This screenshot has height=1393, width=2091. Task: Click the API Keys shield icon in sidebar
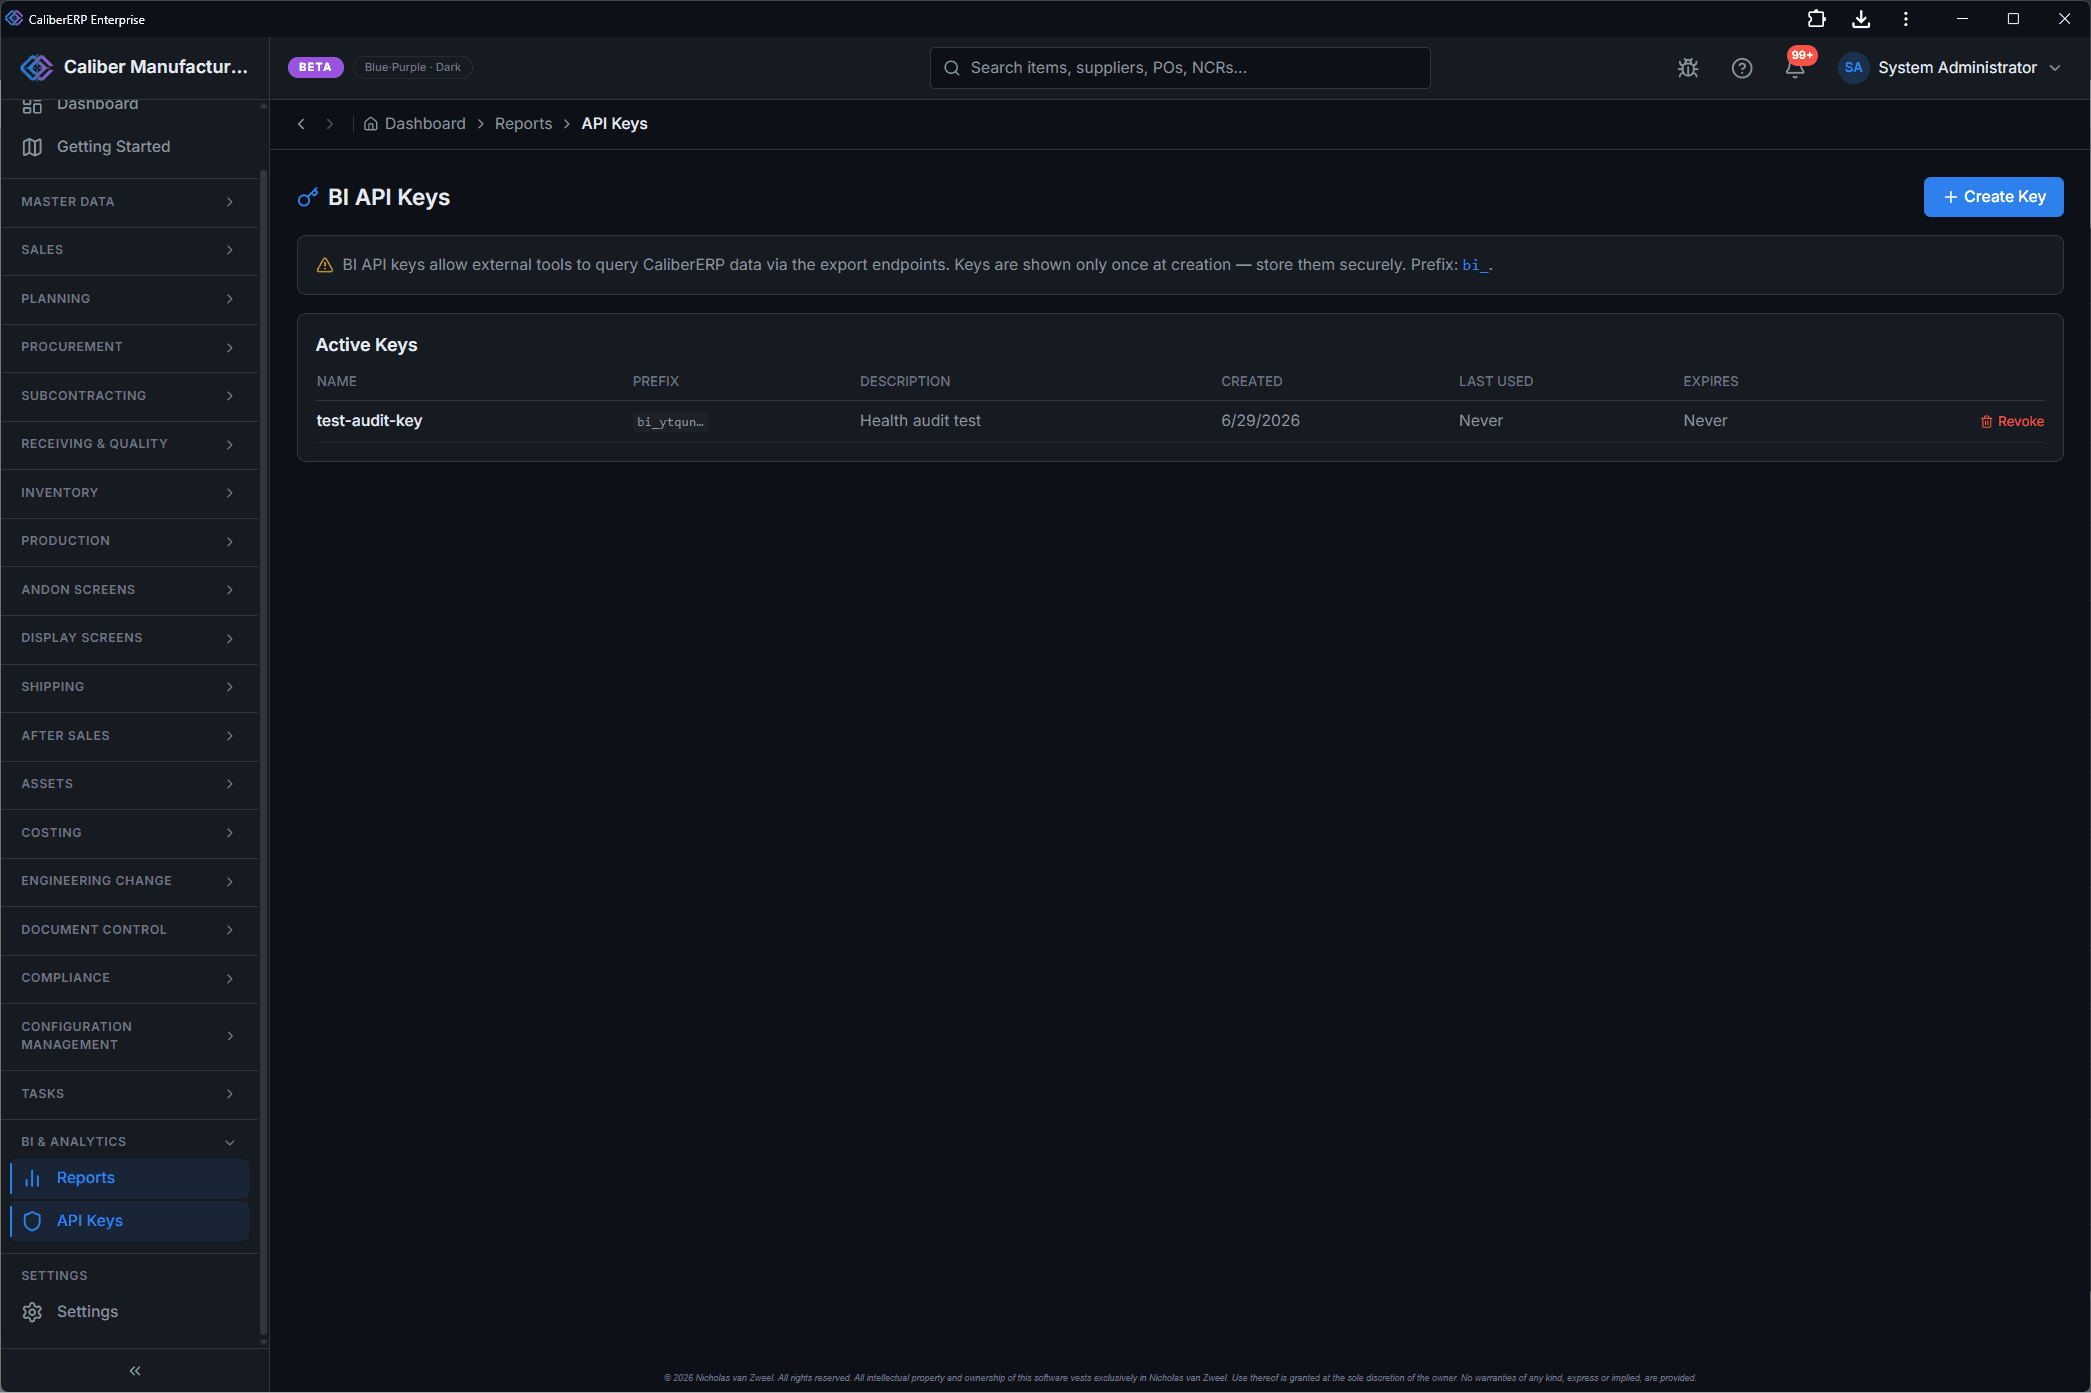[x=32, y=1221]
